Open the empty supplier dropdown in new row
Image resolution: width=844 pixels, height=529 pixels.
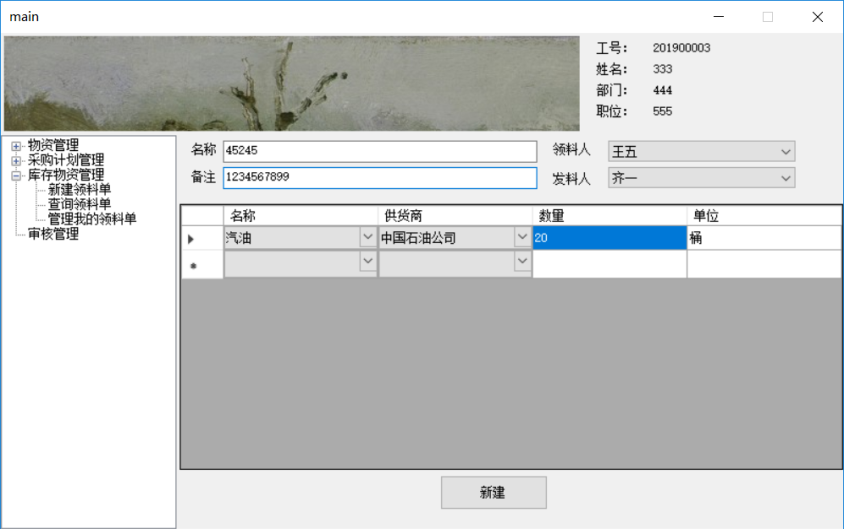pos(522,261)
